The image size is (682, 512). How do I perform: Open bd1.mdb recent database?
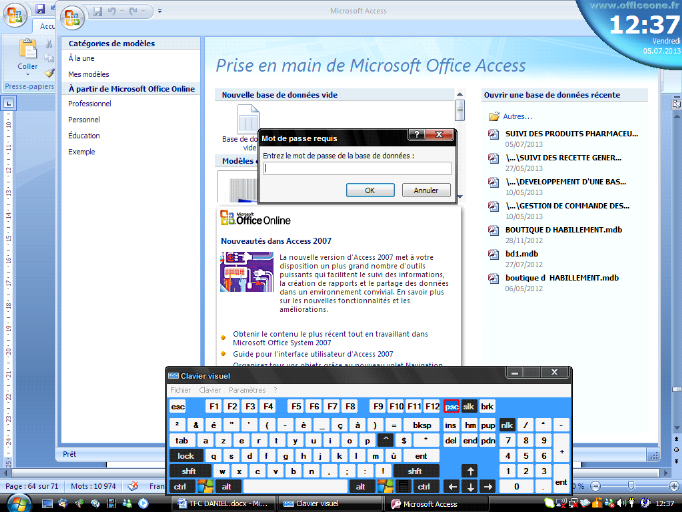pyautogui.click(x=522, y=254)
